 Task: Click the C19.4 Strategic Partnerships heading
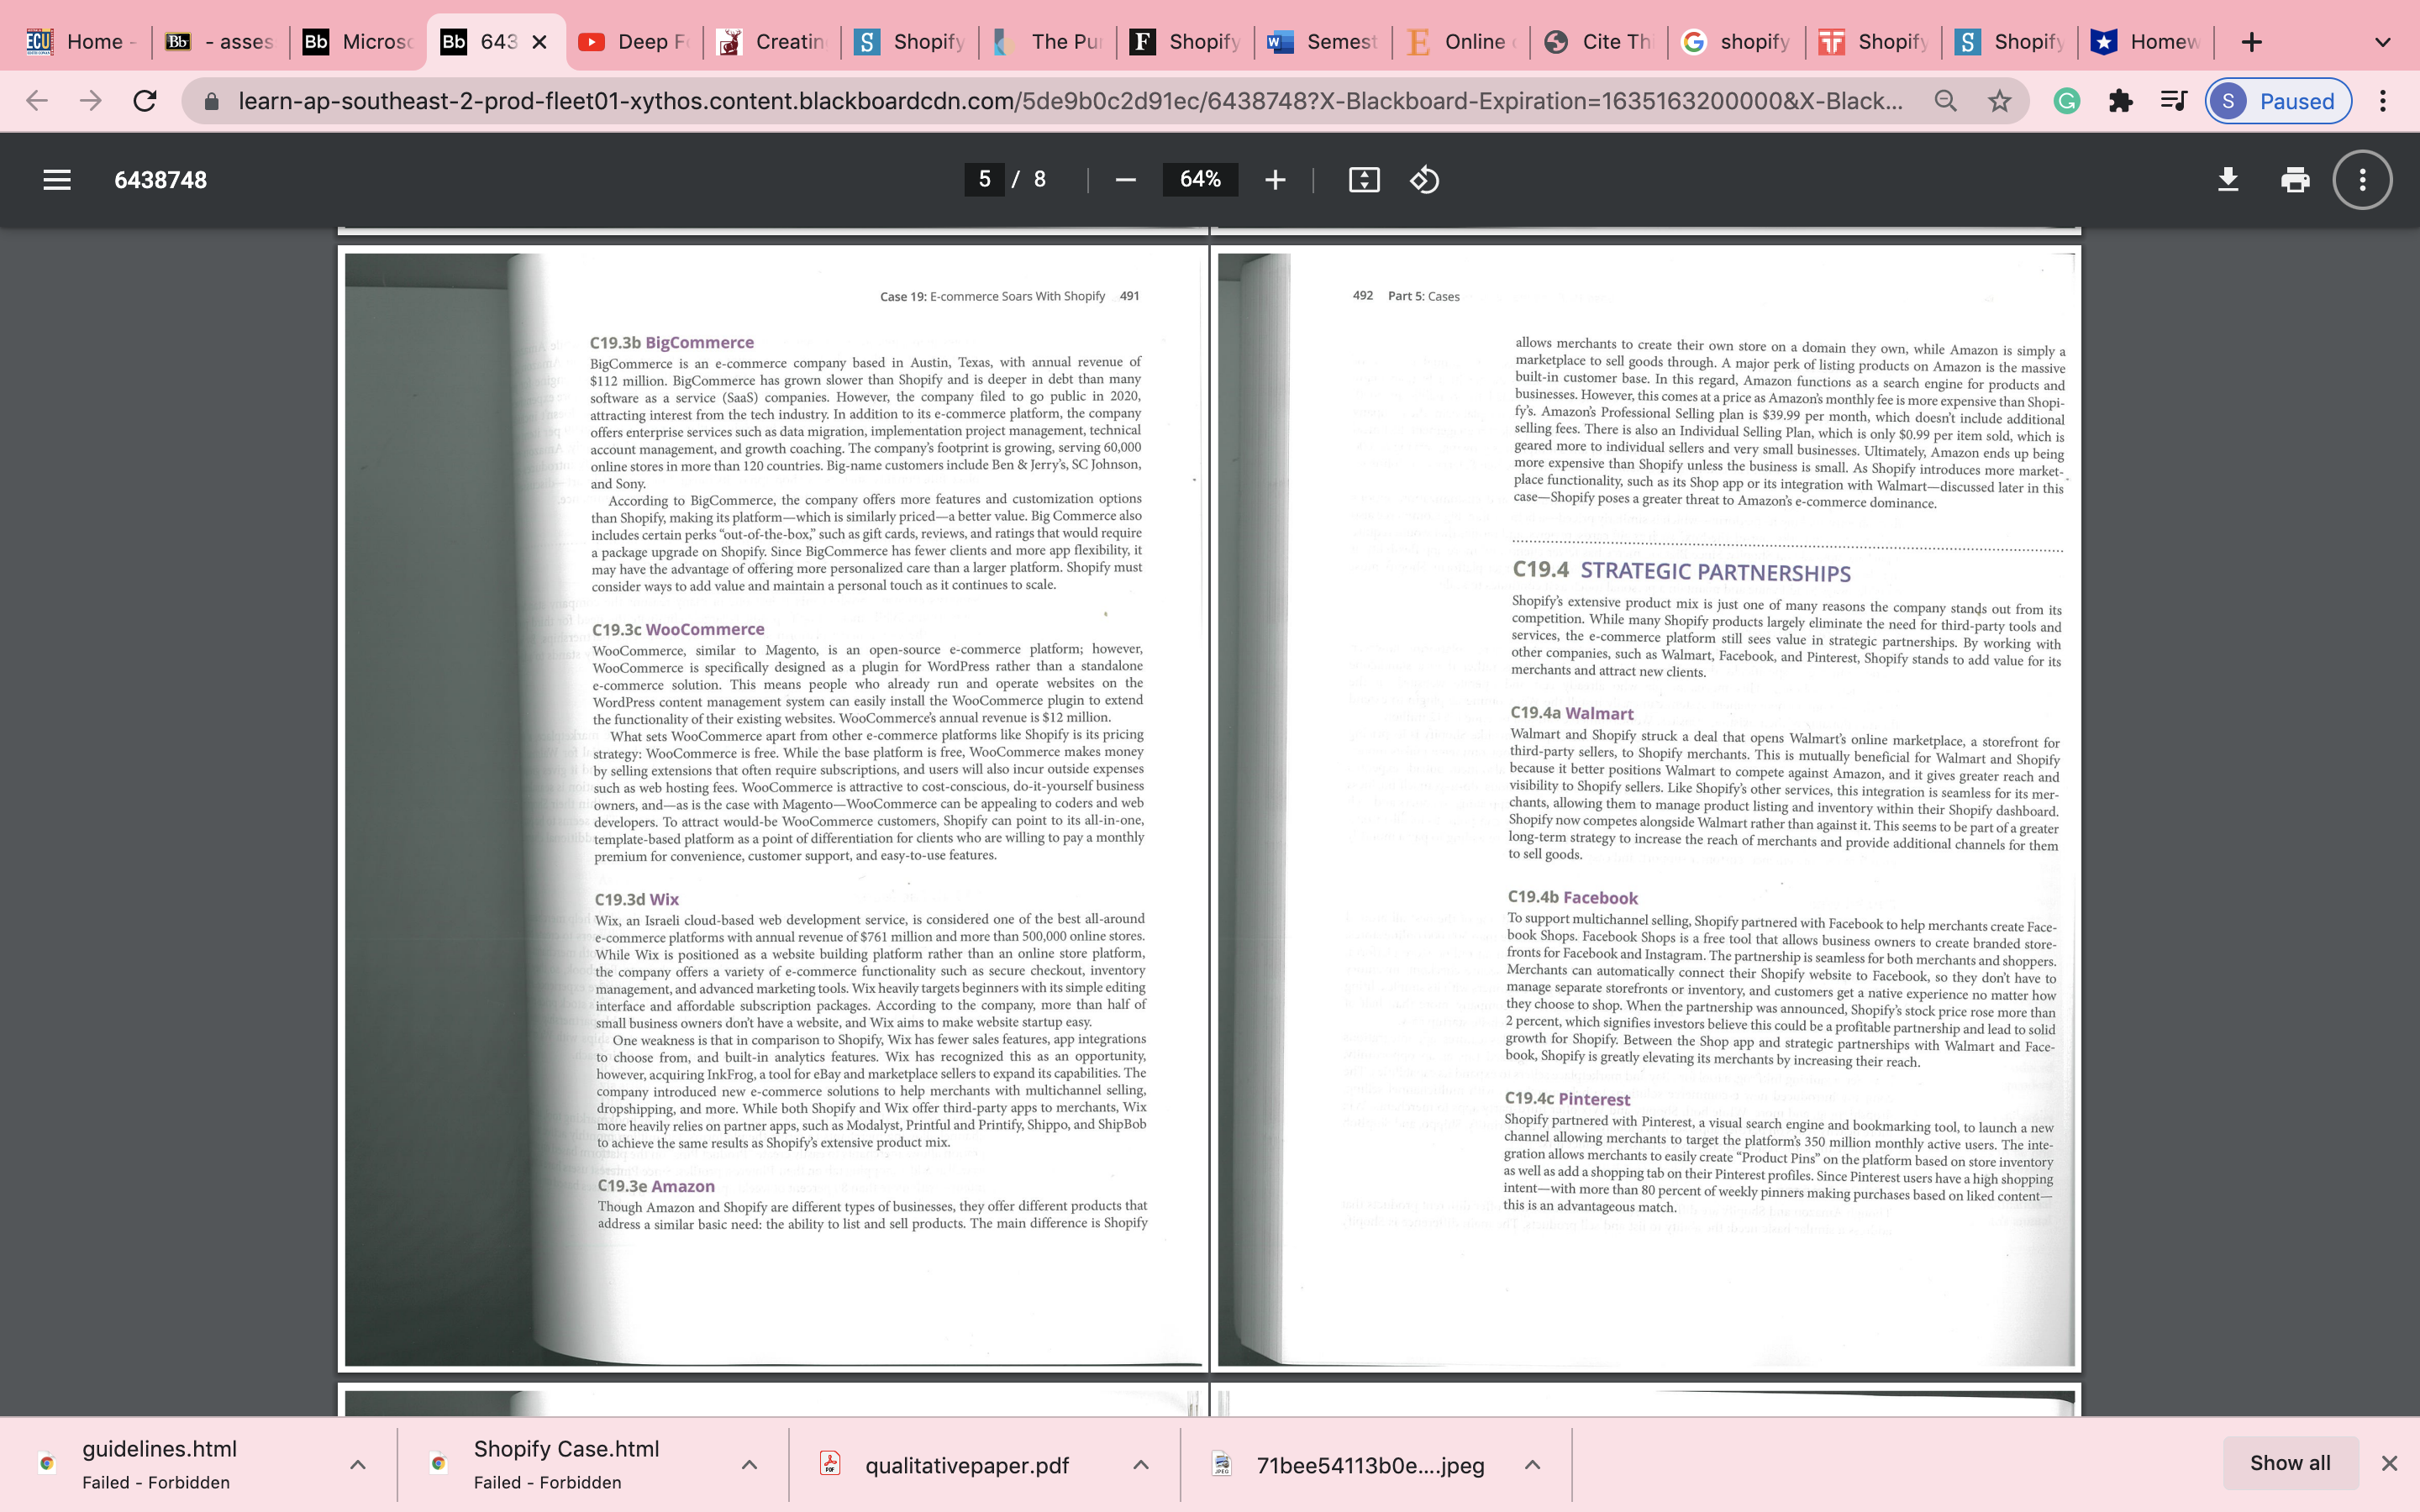(x=1681, y=571)
